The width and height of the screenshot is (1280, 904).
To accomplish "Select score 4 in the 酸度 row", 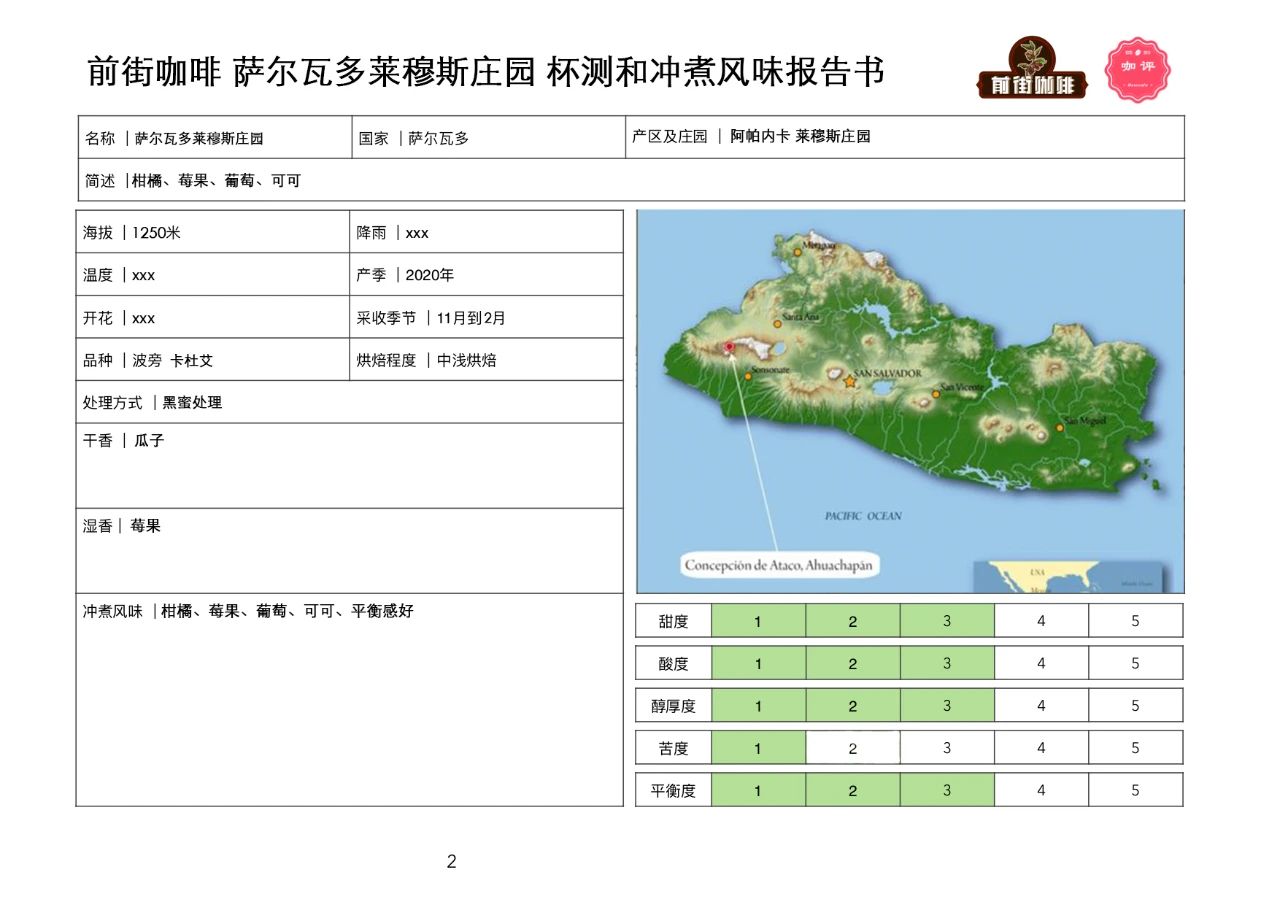I will [1041, 663].
